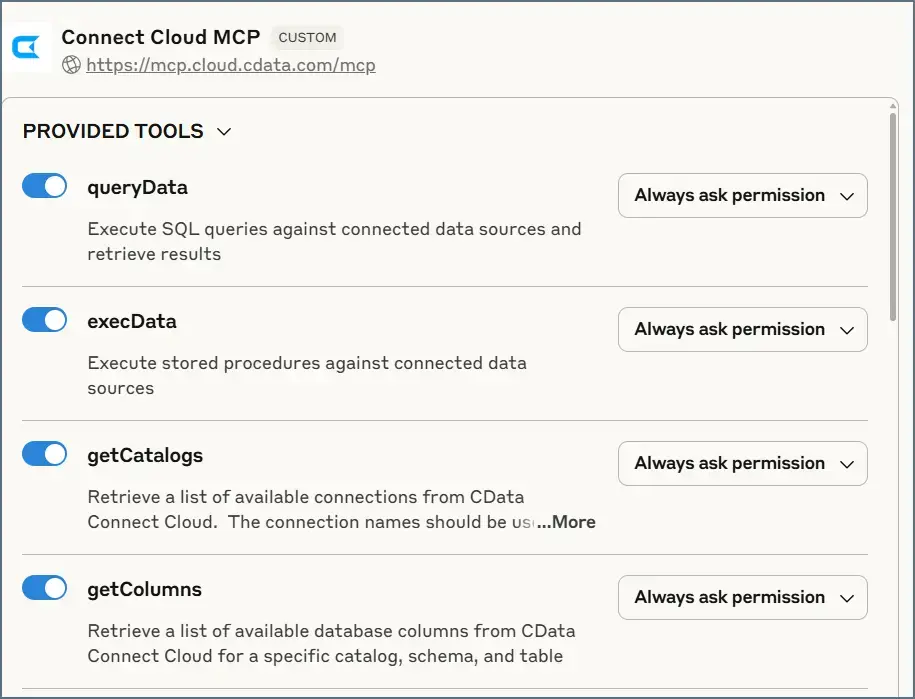Click the globe icon next to the URL
This screenshot has width=915, height=699.
[70, 65]
